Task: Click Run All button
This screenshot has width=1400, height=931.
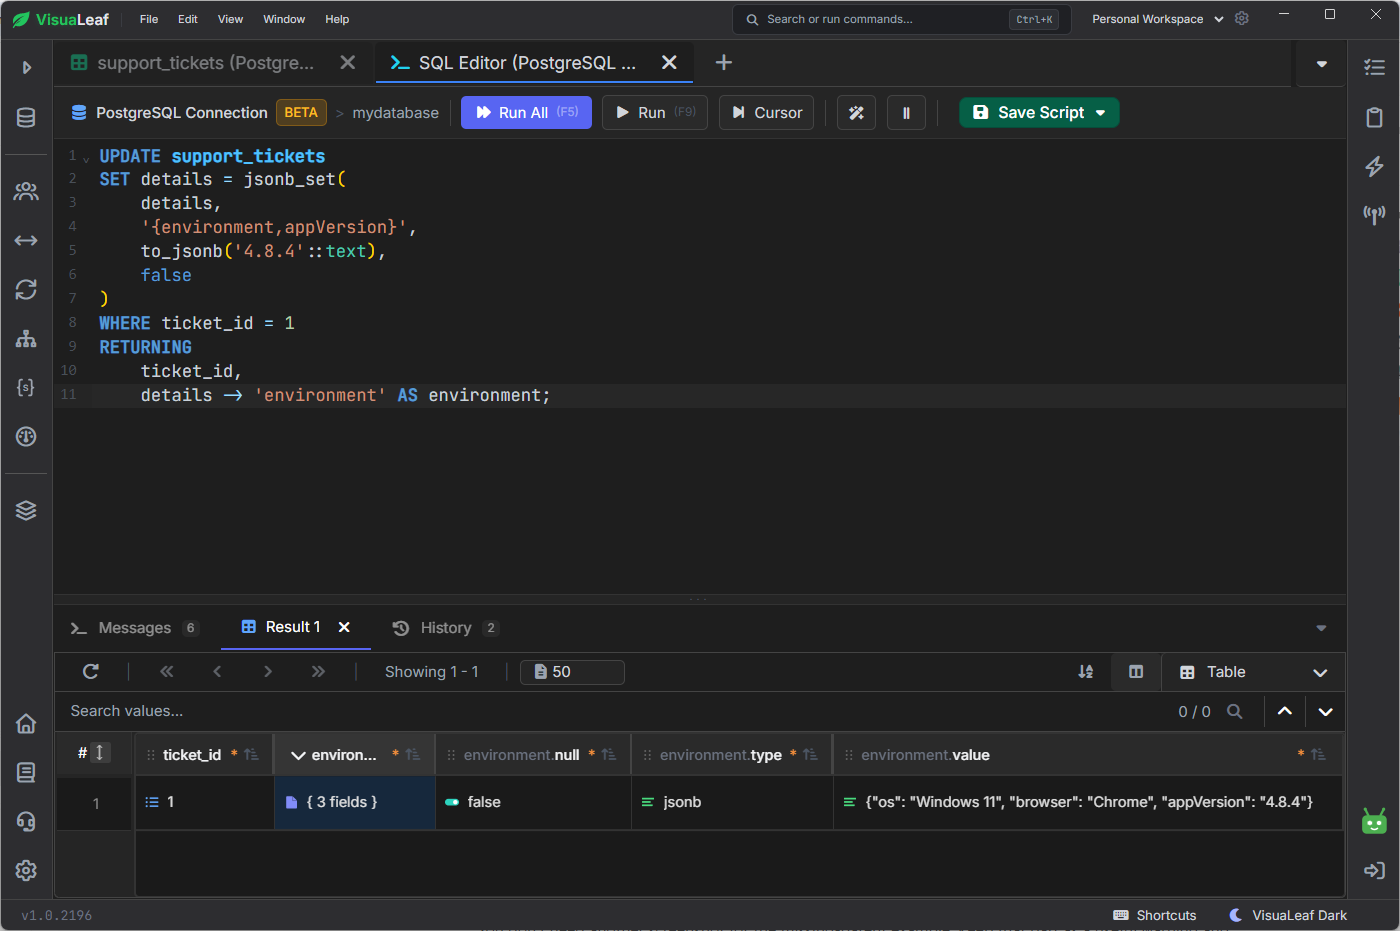Action: (526, 113)
